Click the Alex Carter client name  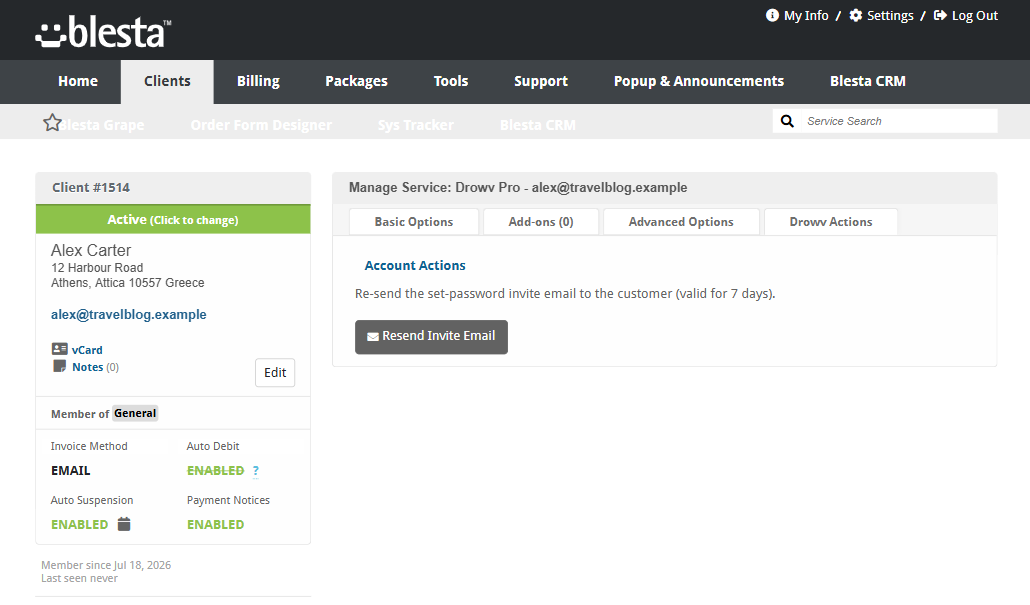coord(91,250)
